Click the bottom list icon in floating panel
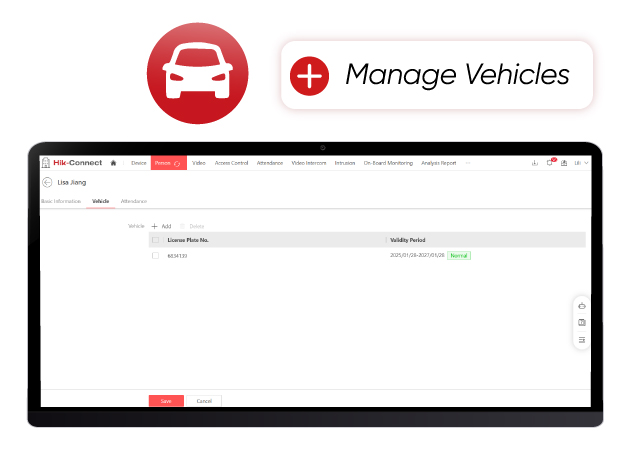Screen dimensions: 631x451 [x=582, y=340]
